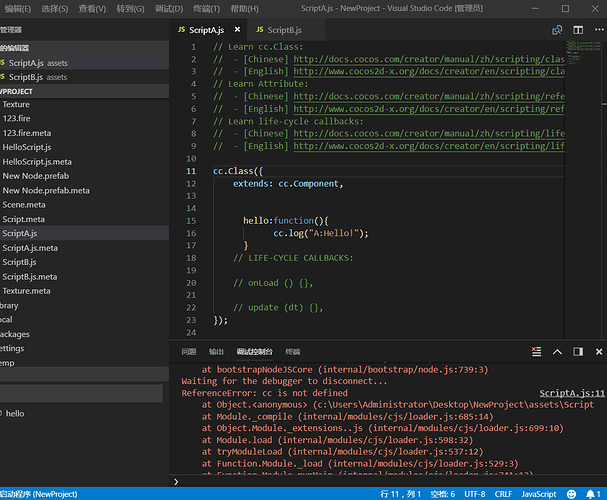
Task: Expand the Texture folder in explorer
Action: point(16,104)
